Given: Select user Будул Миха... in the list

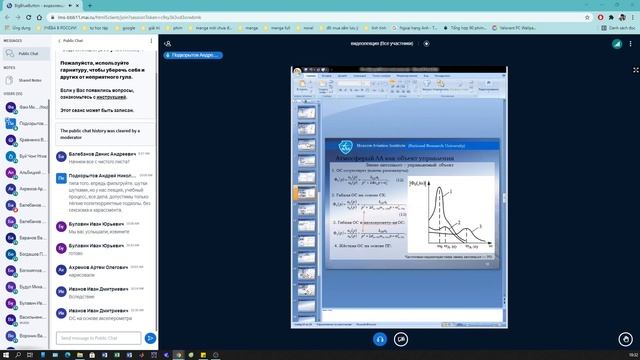Looking at the screenshot, I should 26,287.
